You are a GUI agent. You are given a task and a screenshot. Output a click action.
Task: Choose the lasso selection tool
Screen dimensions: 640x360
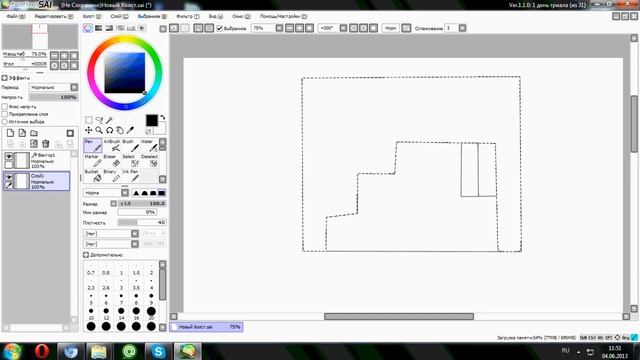tap(99, 120)
